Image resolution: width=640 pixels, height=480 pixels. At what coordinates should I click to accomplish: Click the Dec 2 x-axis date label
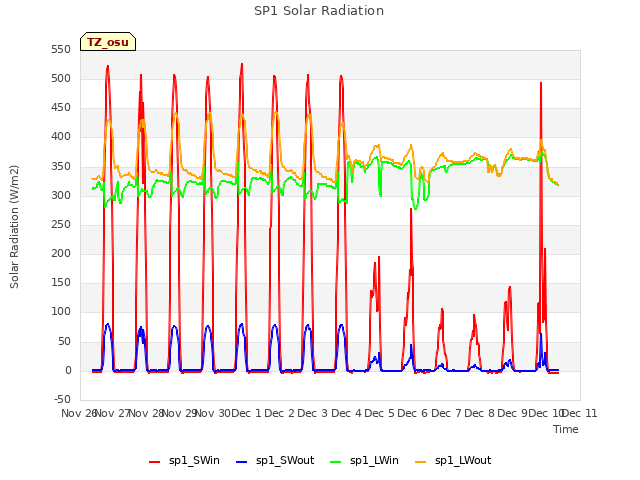pyautogui.click(x=280, y=413)
